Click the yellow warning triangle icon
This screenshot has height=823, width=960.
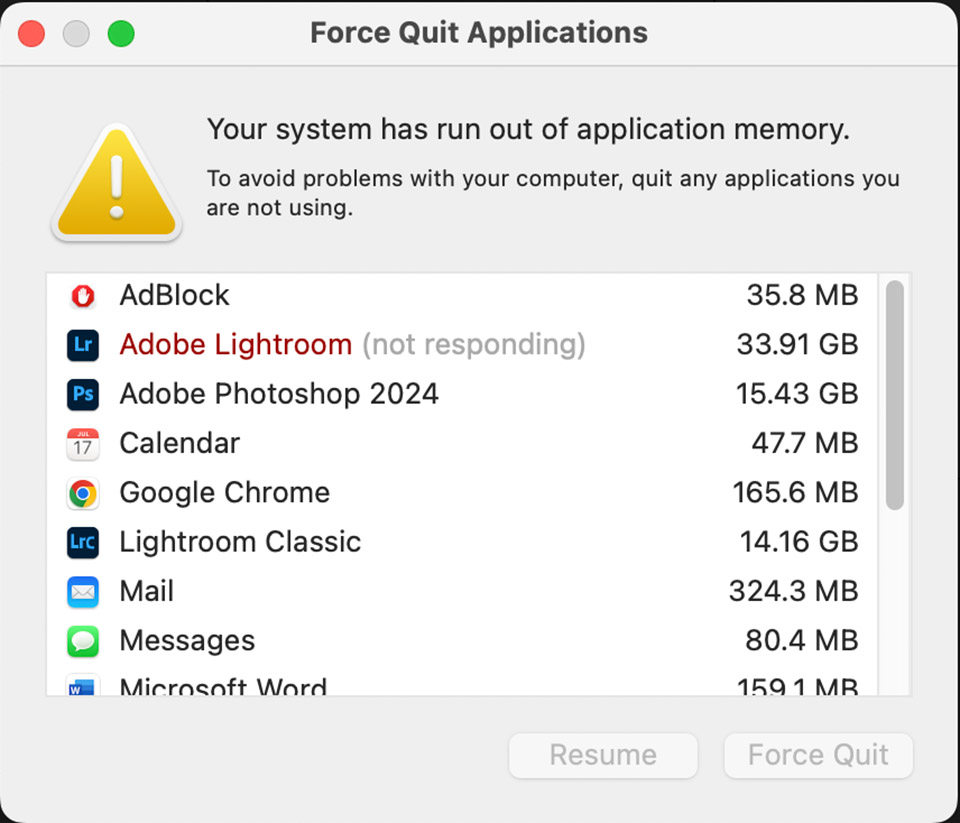(116, 182)
